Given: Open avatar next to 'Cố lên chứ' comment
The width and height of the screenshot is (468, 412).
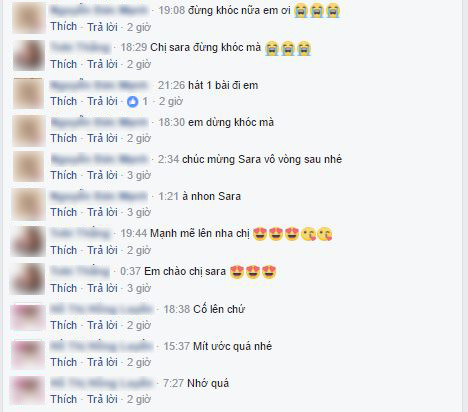Looking at the screenshot, I should [27, 317].
